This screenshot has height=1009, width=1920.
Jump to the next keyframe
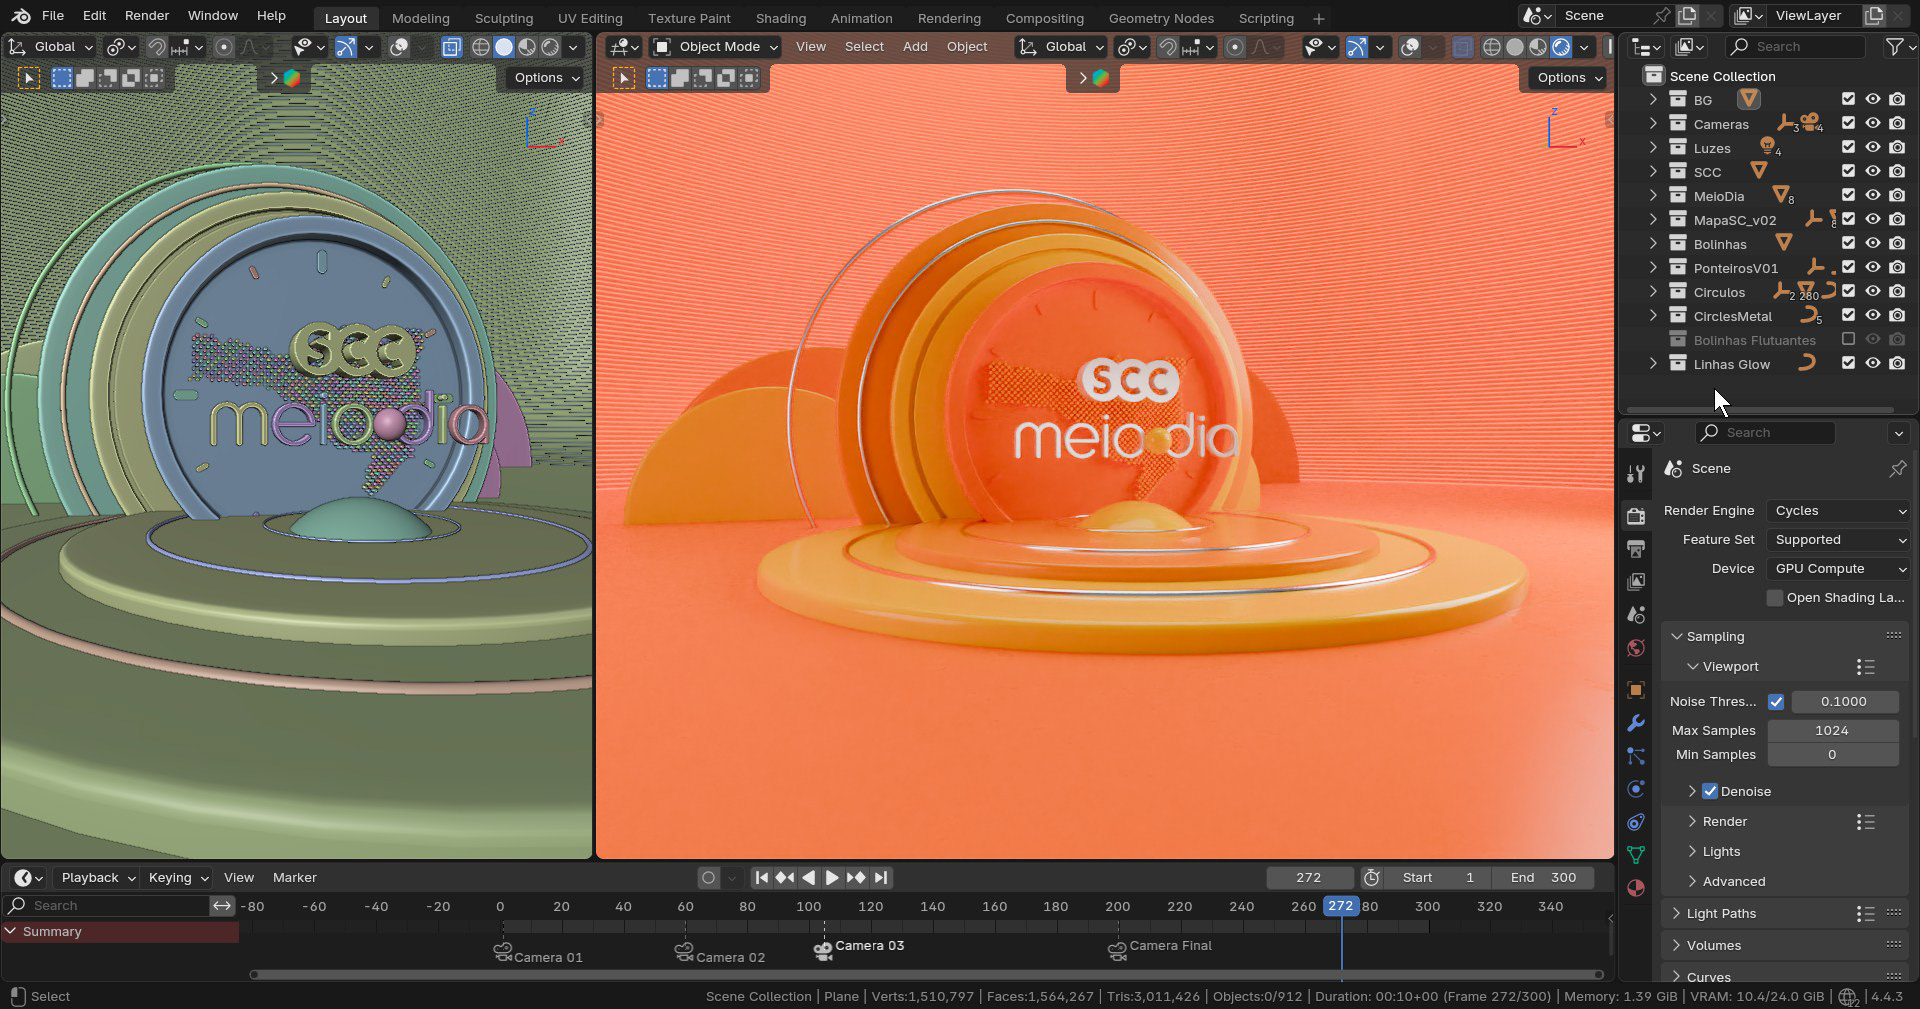[856, 878]
